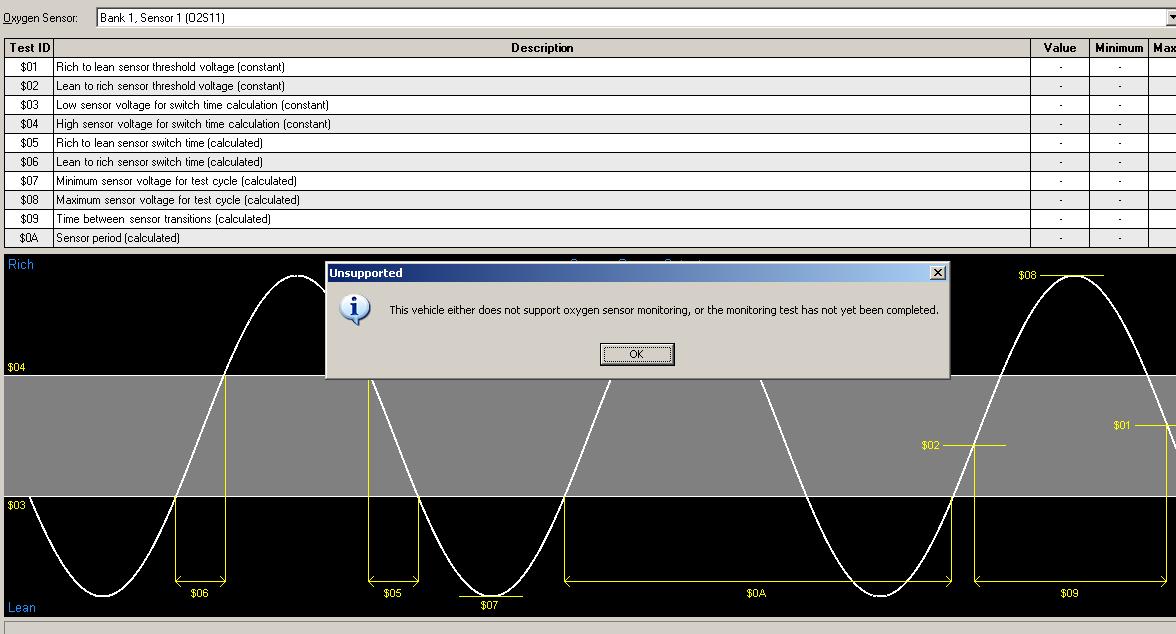Click the Rich label on the graph
The height and width of the screenshot is (634, 1176).
(x=21, y=265)
